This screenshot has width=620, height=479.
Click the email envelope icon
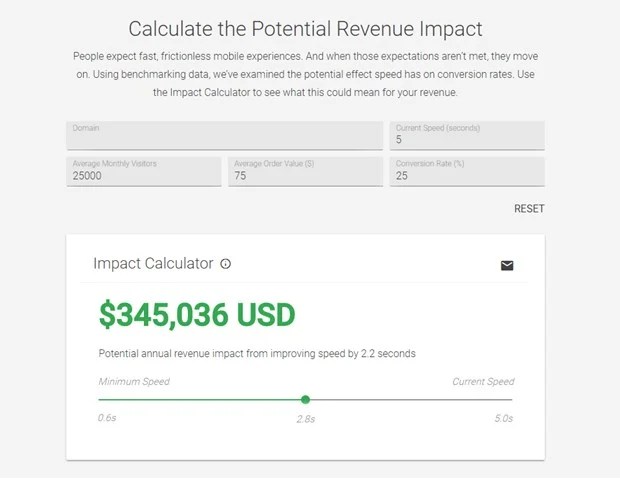pos(507,265)
